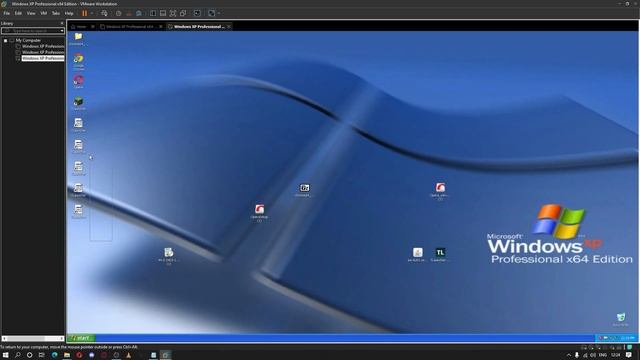Open File Explorer from the taskbar
Screen dimensions: 640x360
click(x=67, y=355)
